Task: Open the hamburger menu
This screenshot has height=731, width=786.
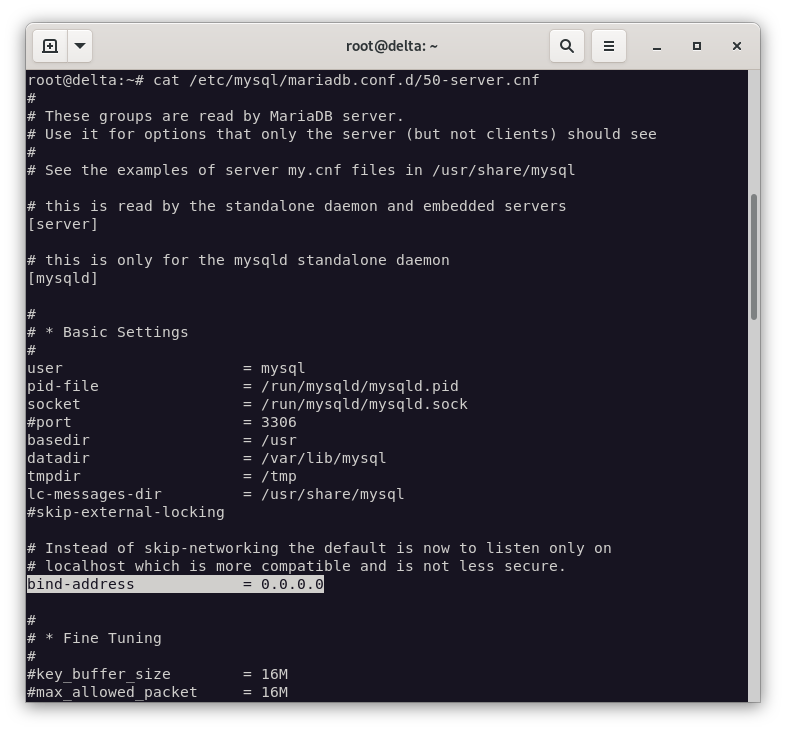Action: click(608, 46)
